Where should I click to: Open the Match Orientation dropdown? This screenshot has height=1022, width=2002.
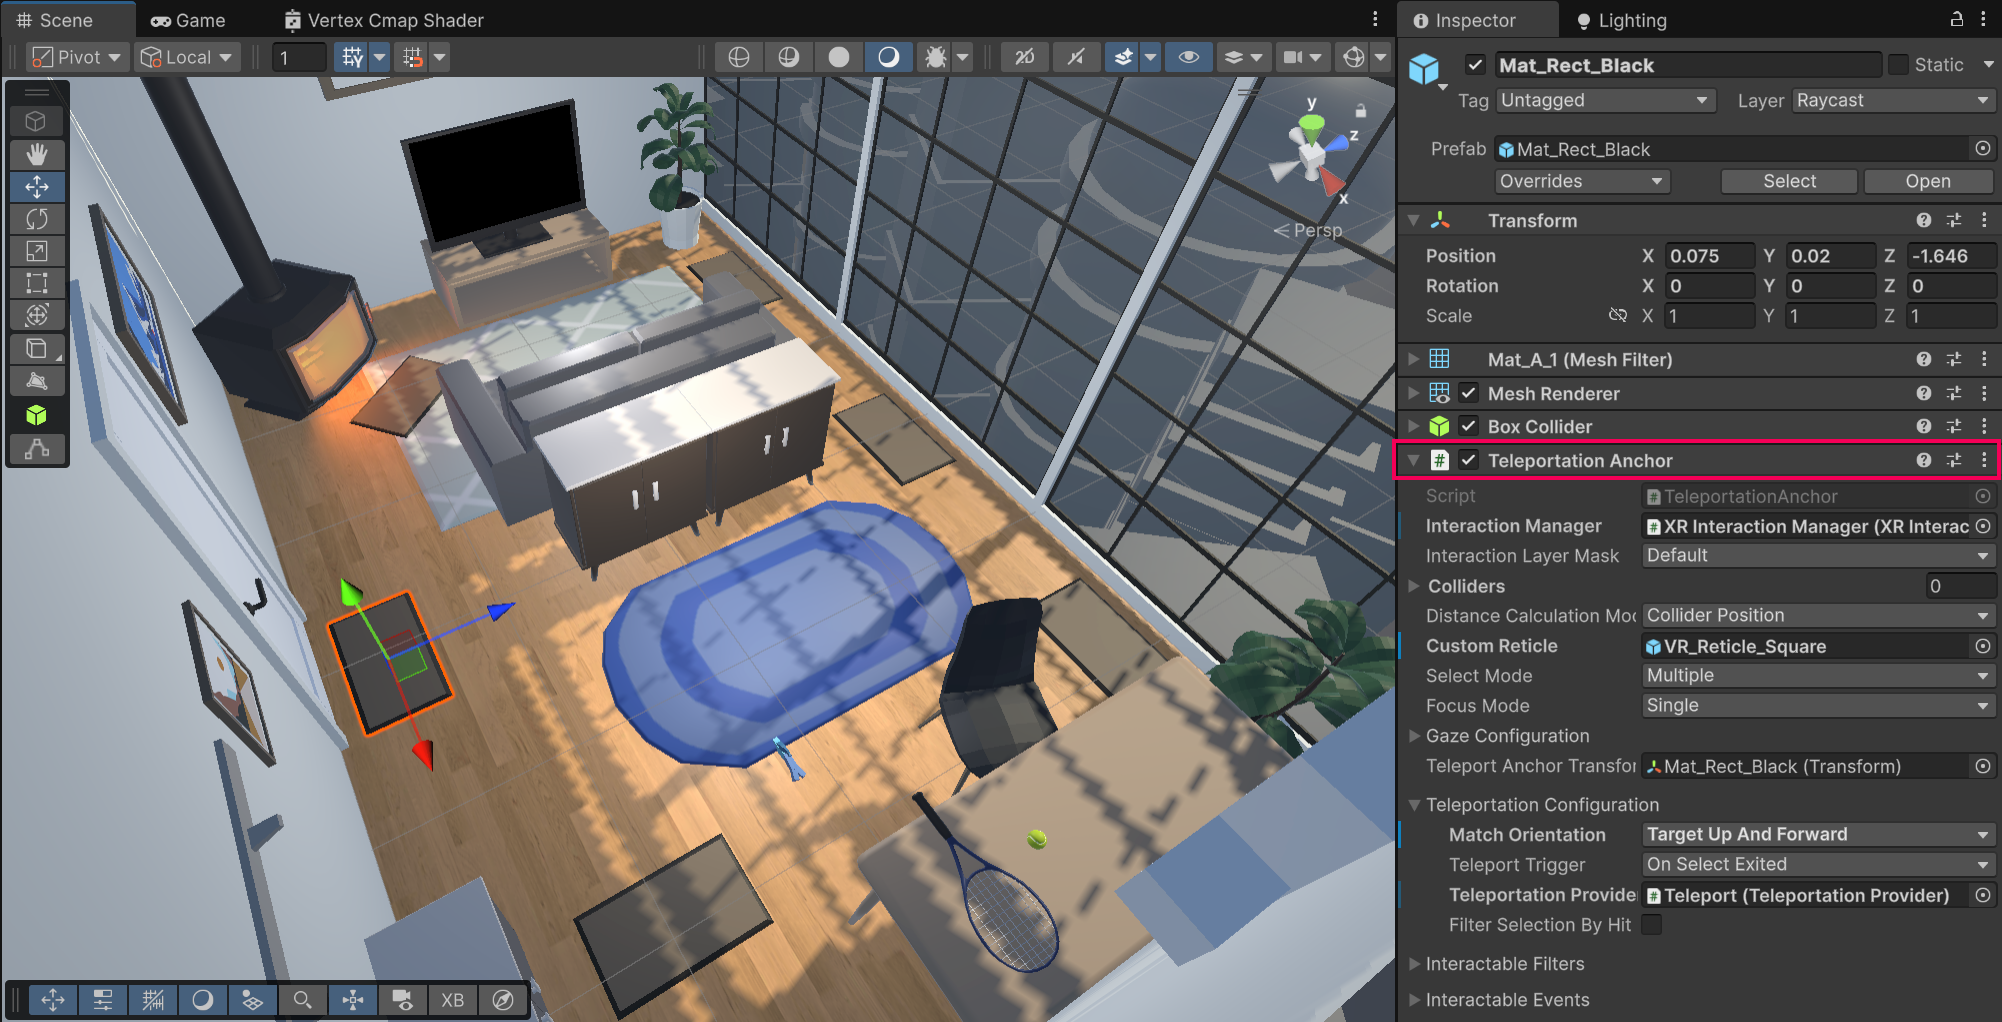[x=1817, y=834]
